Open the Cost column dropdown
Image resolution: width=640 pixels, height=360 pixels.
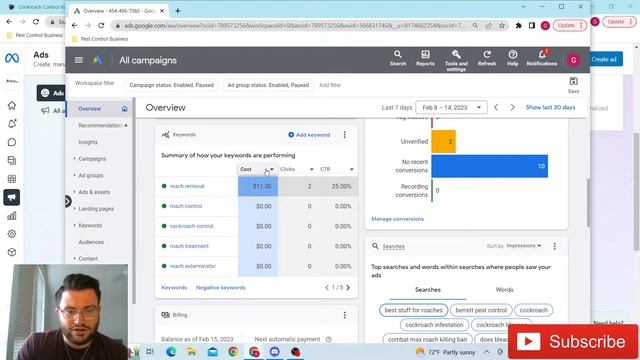(x=272, y=169)
